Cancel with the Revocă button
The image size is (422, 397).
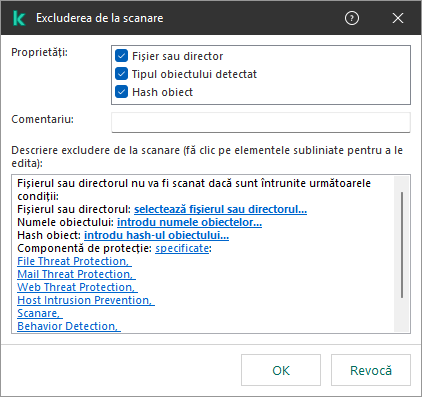pyautogui.click(x=371, y=370)
